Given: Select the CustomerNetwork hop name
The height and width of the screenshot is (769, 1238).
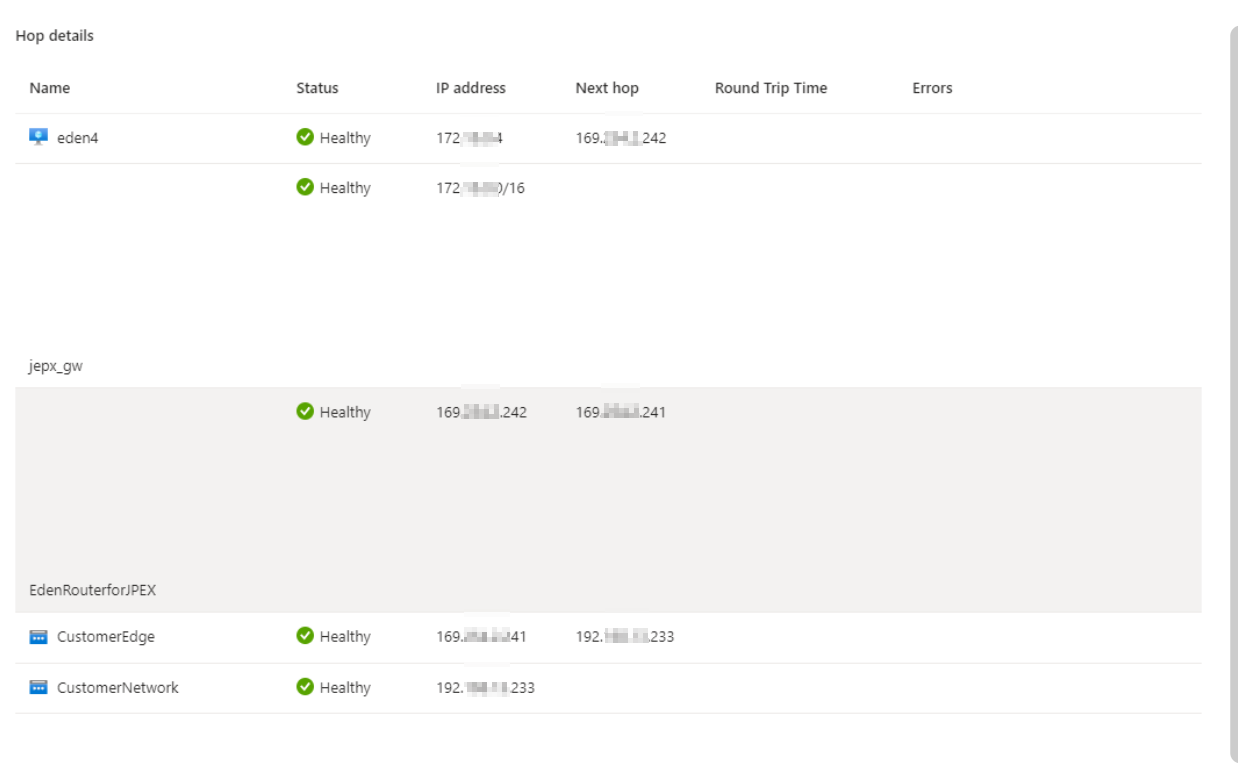Looking at the screenshot, I should (118, 687).
